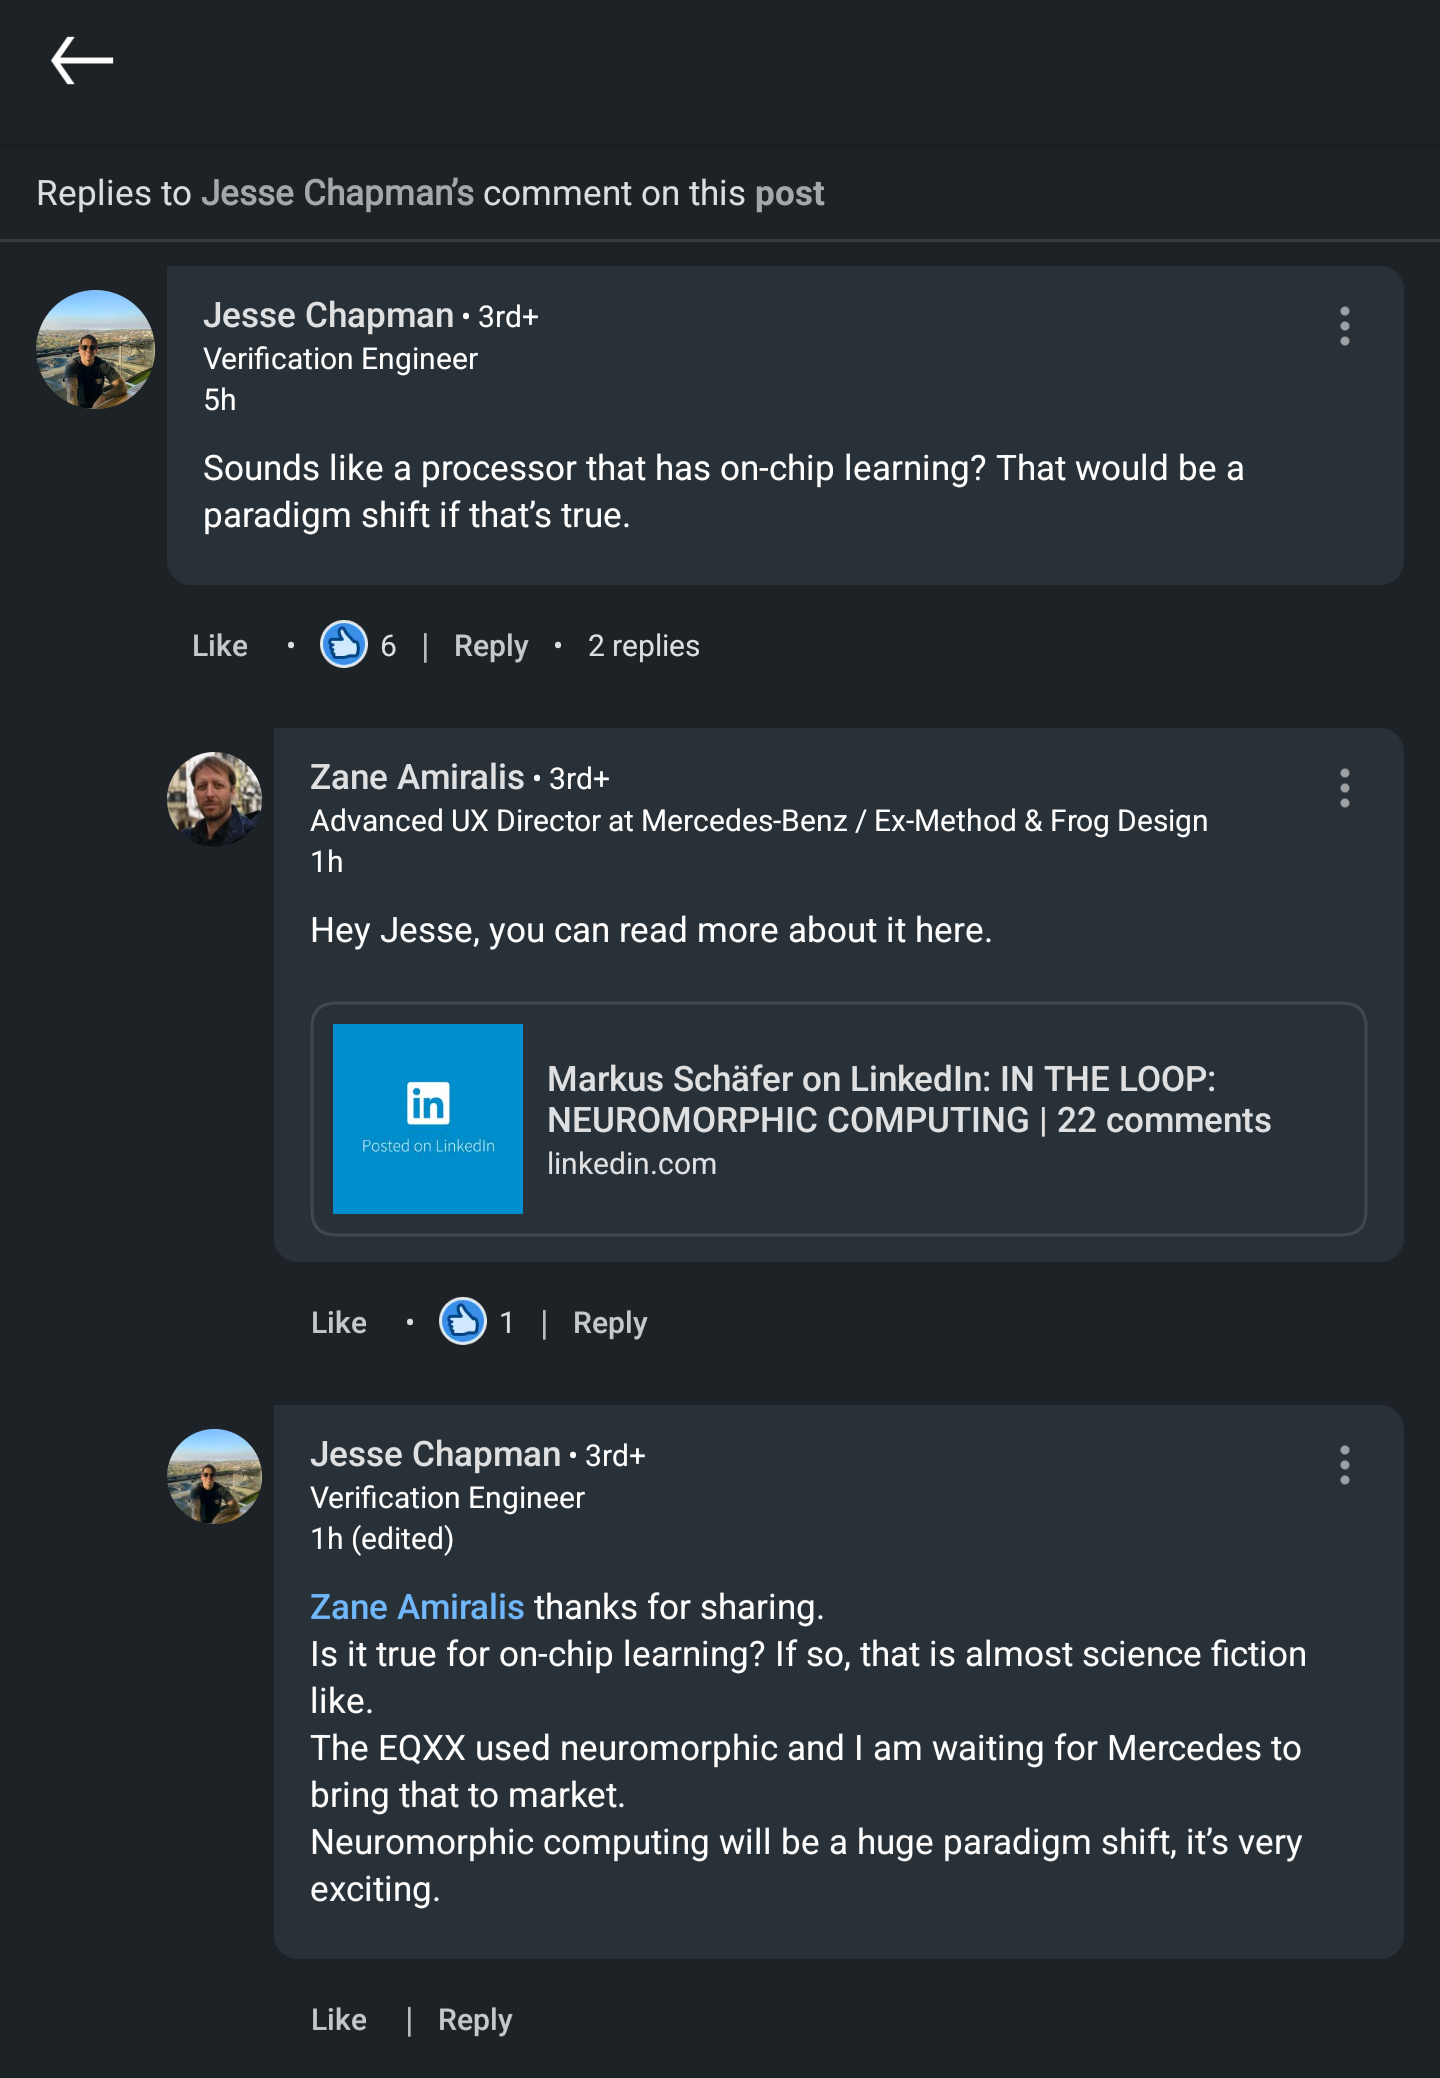1440x2078 pixels.
Task: Tap the back arrow icon
Action: click(82, 61)
